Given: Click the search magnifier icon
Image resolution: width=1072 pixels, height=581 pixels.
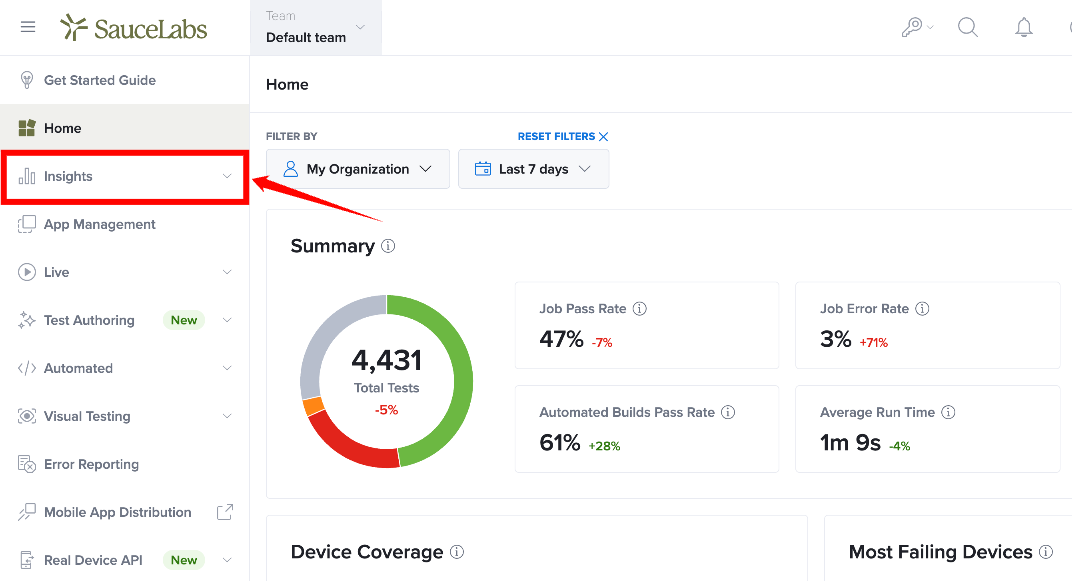Looking at the screenshot, I should tap(967, 27).
